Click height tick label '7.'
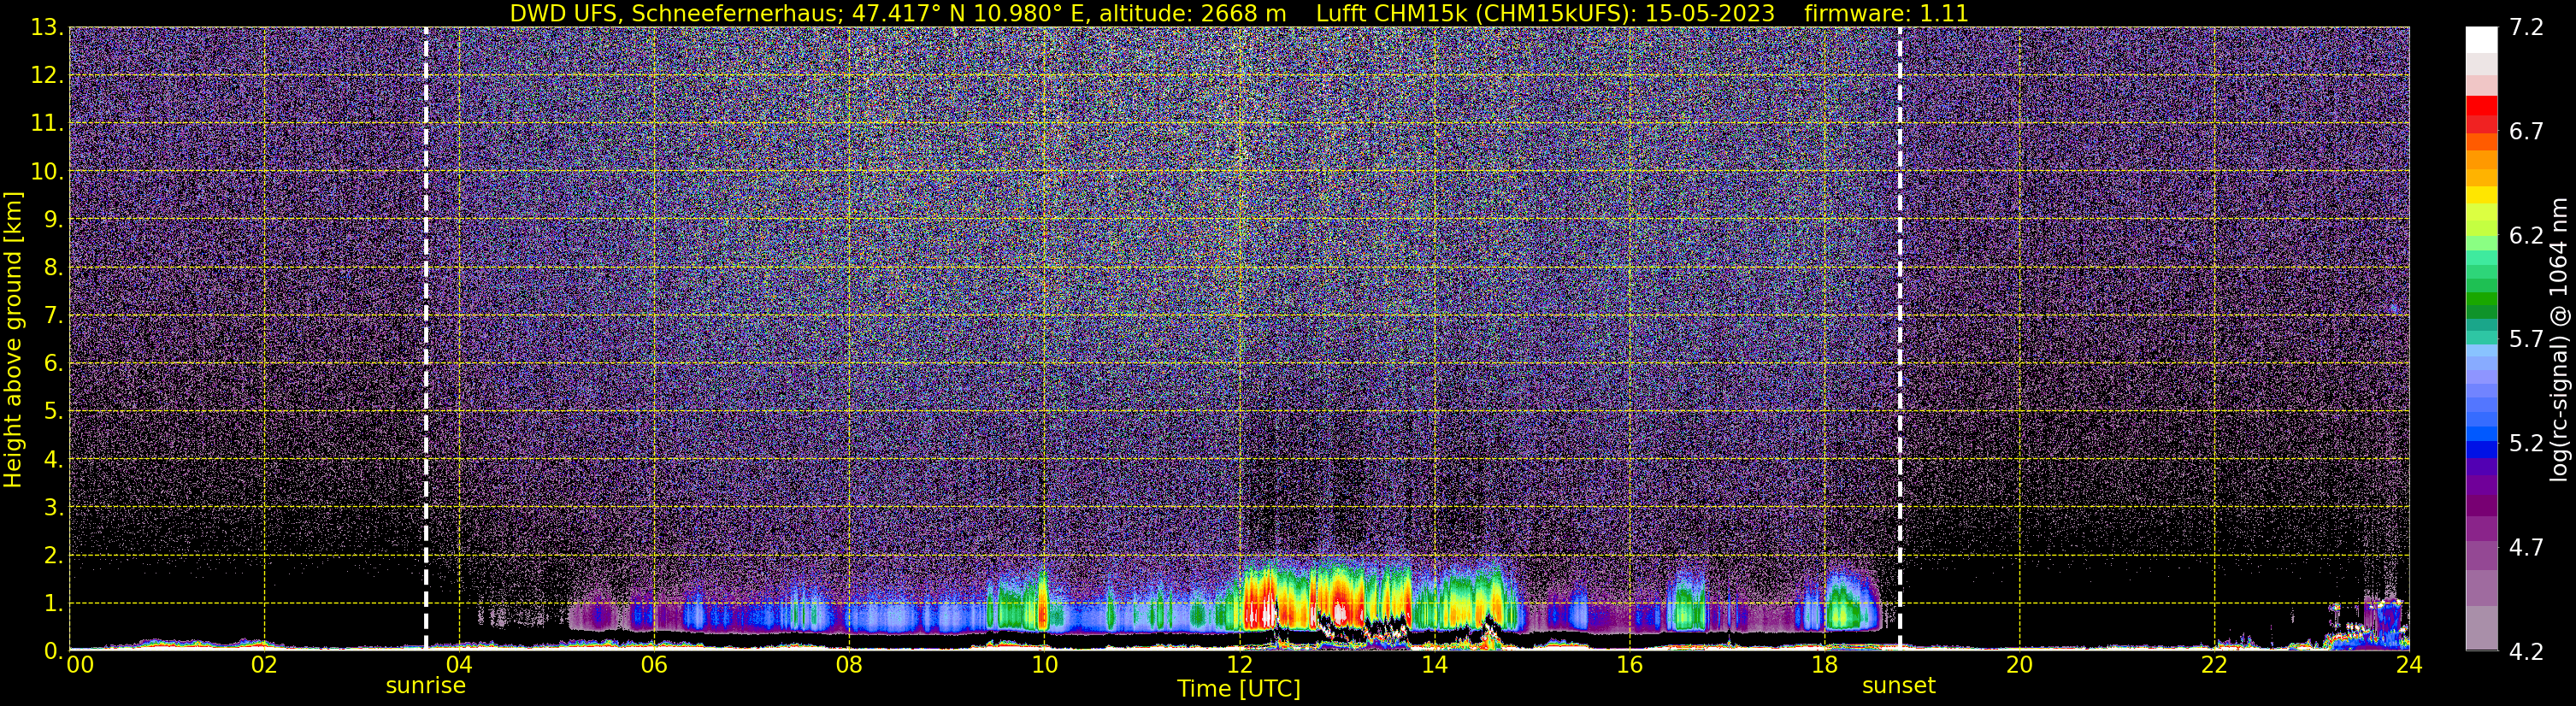 53,316
